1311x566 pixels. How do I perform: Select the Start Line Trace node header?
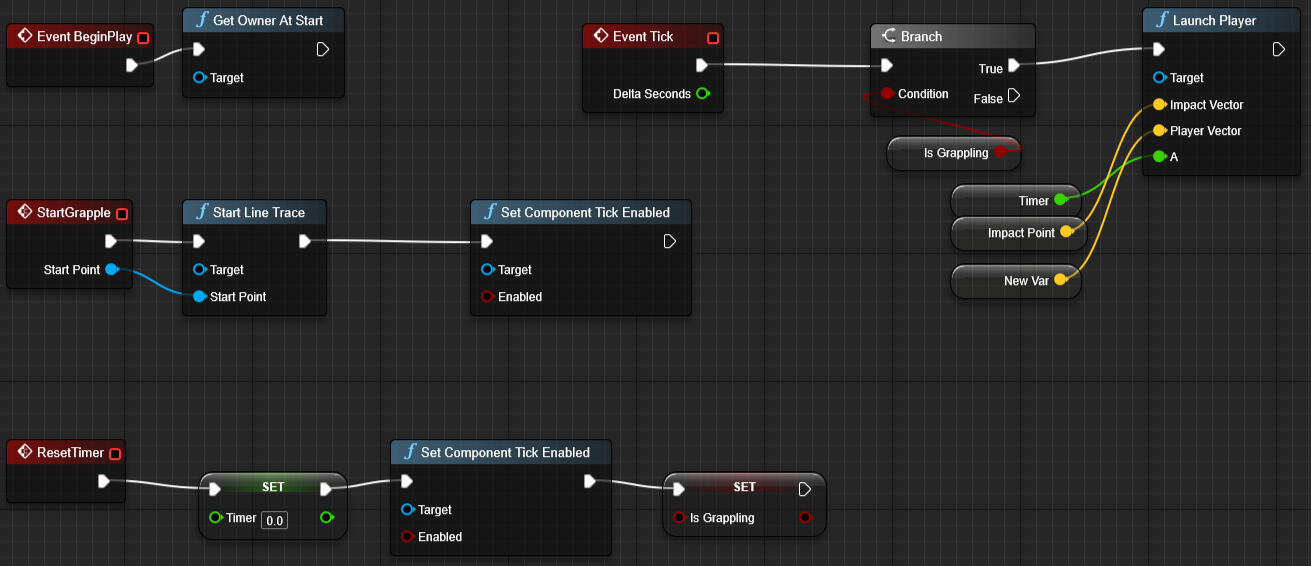pyautogui.click(x=254, y=213)
